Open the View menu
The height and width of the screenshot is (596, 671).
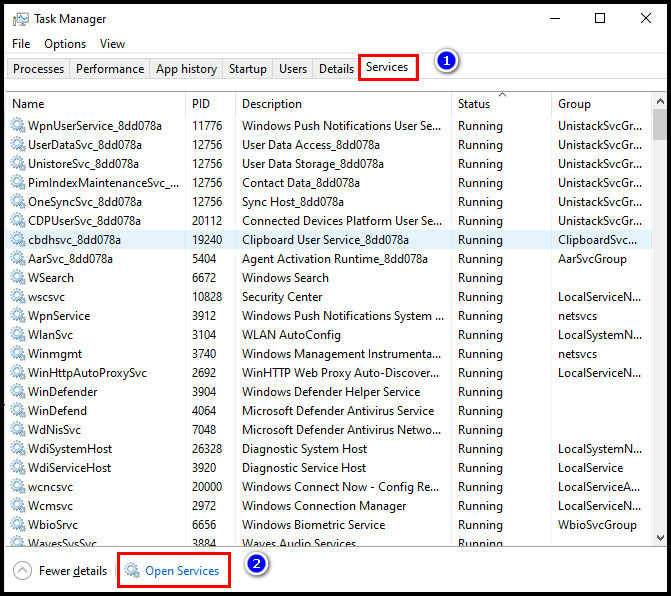[112, 44]
